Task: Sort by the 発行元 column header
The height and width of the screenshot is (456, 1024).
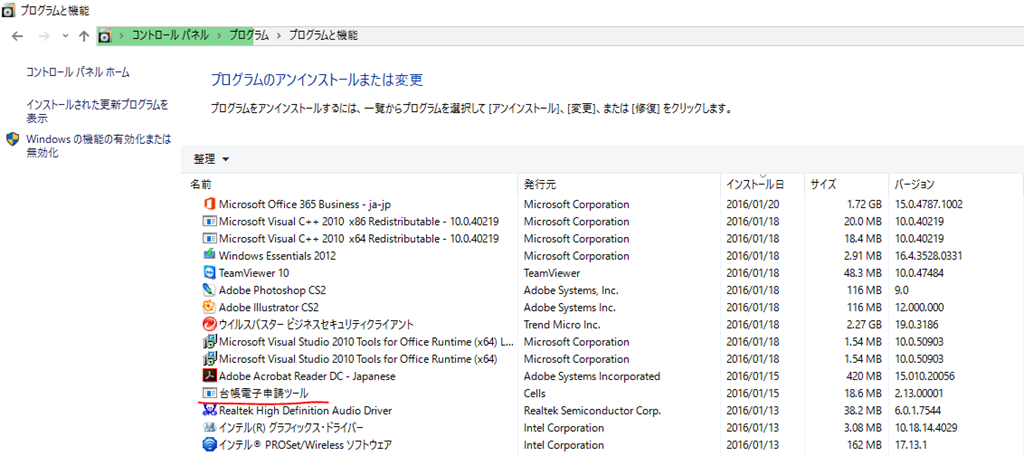Action: 539,184
